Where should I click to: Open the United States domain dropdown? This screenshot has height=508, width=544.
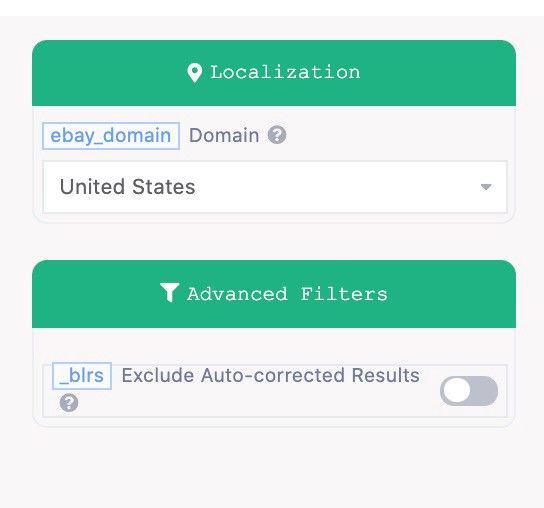[x=275, y=187]
